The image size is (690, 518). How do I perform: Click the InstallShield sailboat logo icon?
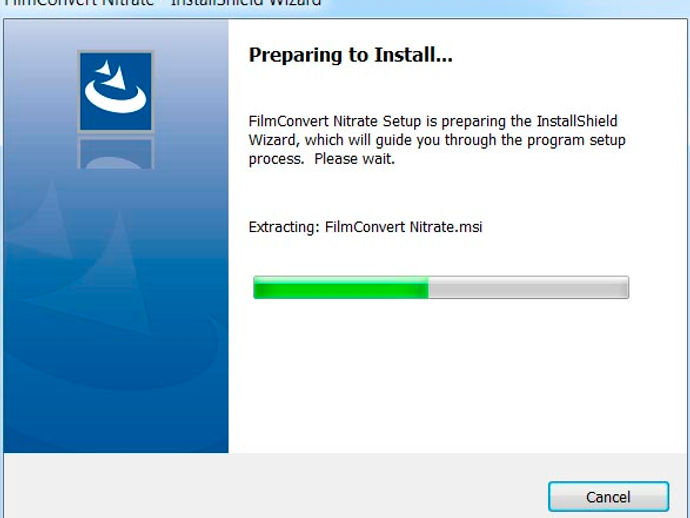coord(116,91)
